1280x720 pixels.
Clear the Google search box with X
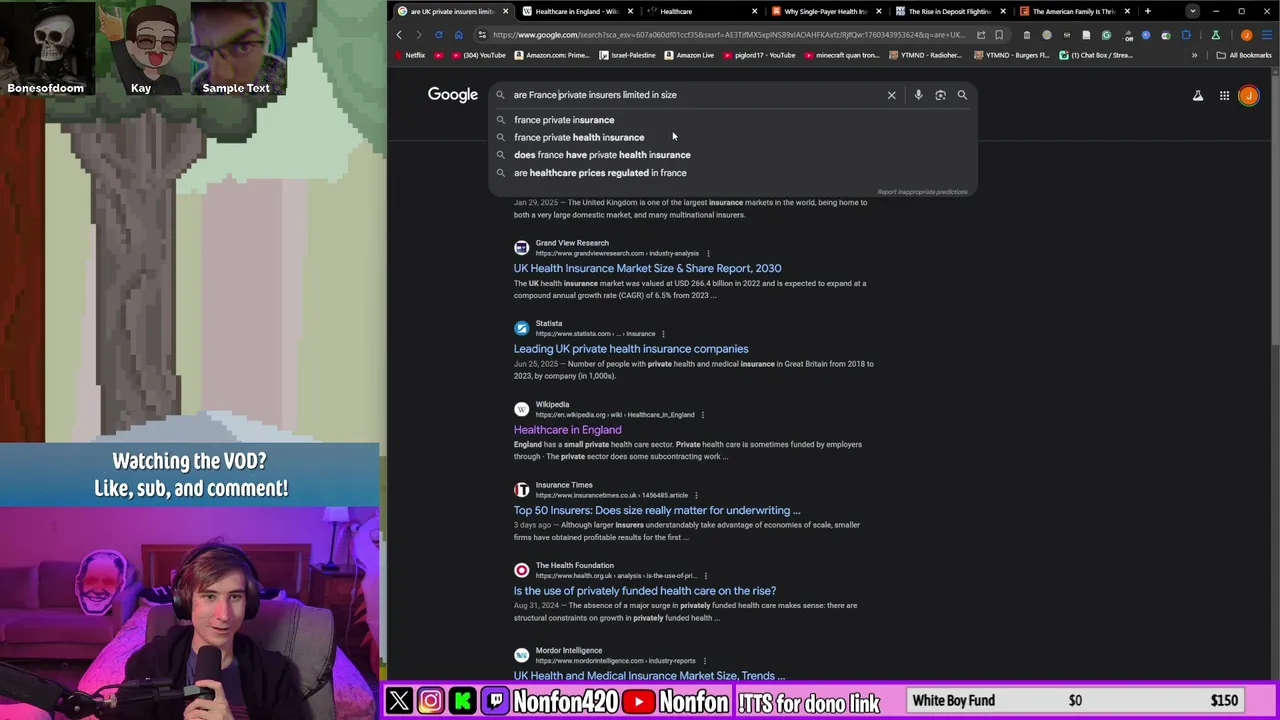(x=892, y=95)
